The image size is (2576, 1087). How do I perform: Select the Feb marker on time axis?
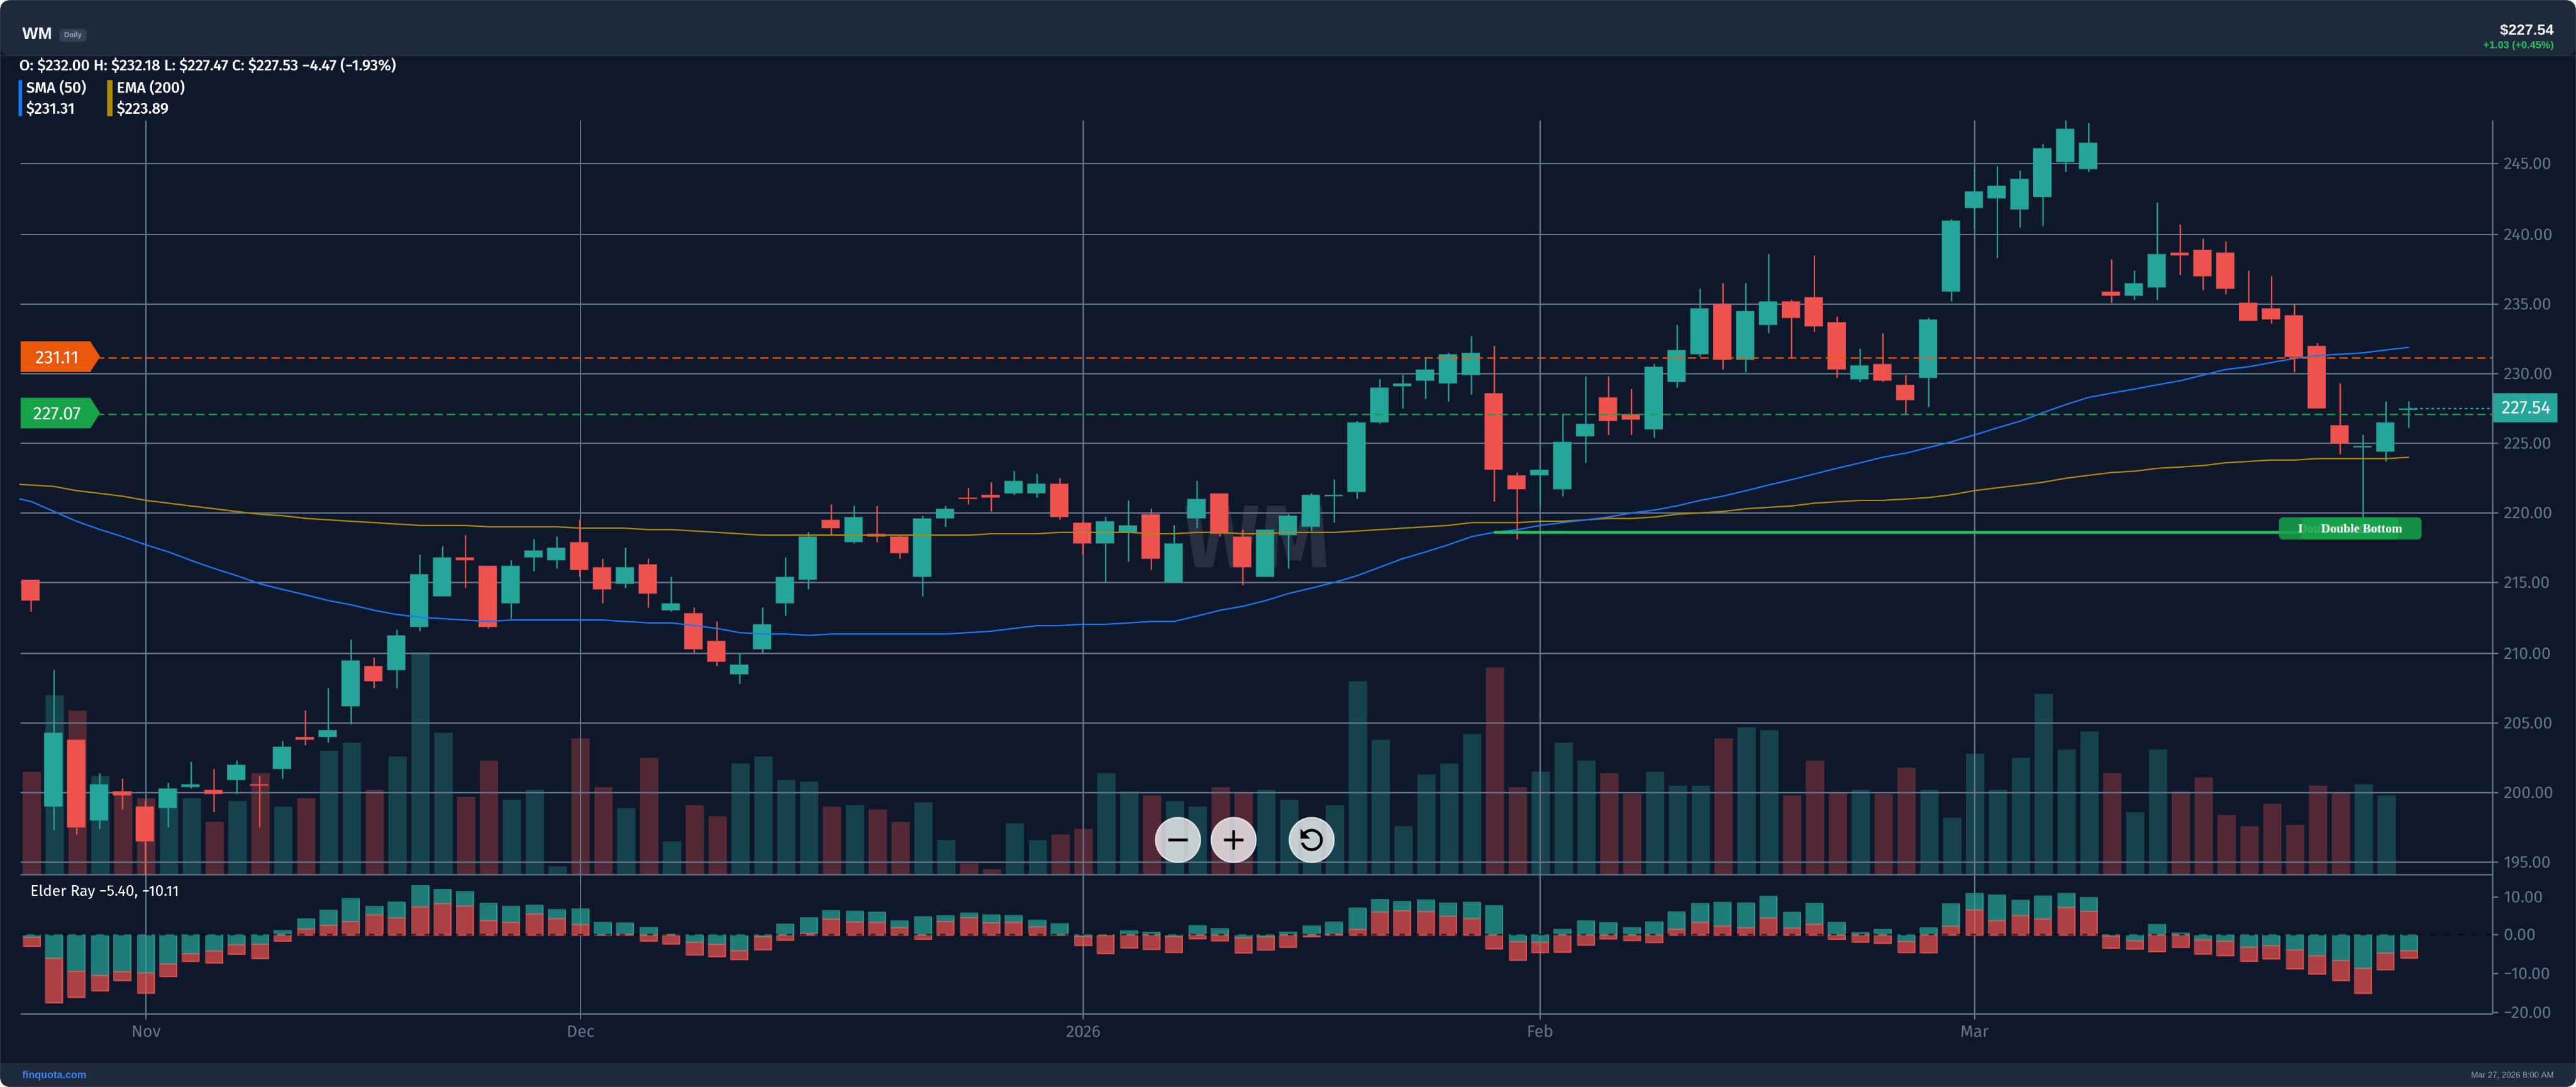pyautogui.click(x=1539, y=1031)
